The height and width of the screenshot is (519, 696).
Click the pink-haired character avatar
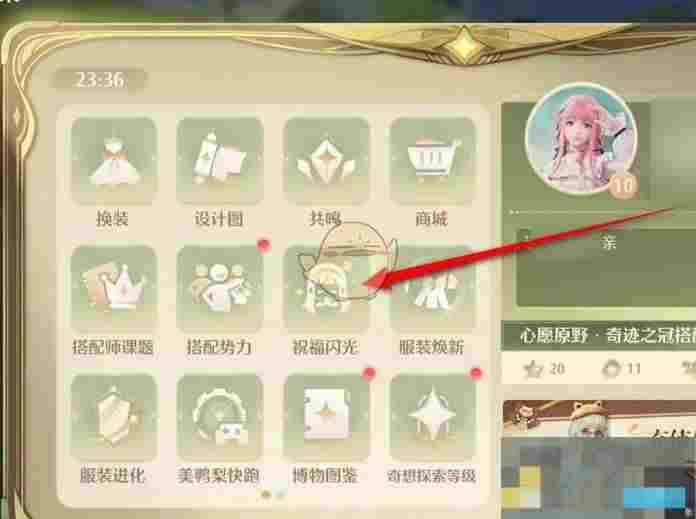pos(581,139)
